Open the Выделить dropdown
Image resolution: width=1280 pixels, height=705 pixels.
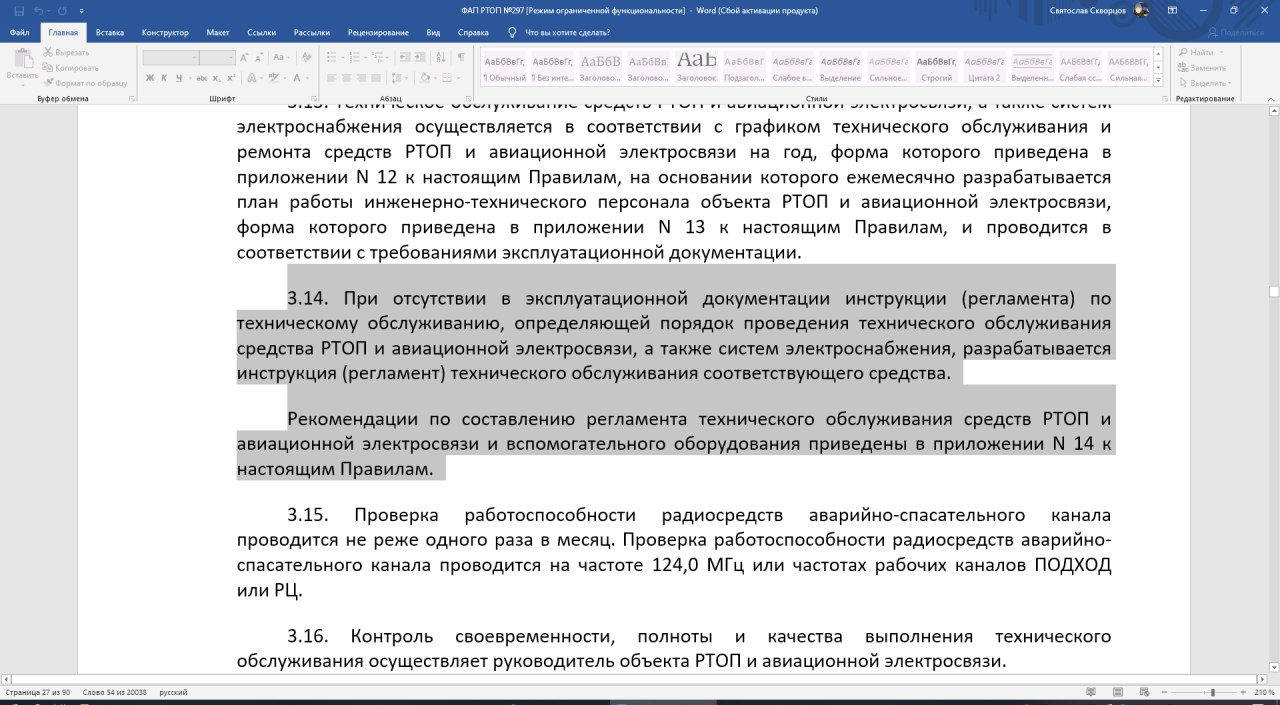[1204, 83]
